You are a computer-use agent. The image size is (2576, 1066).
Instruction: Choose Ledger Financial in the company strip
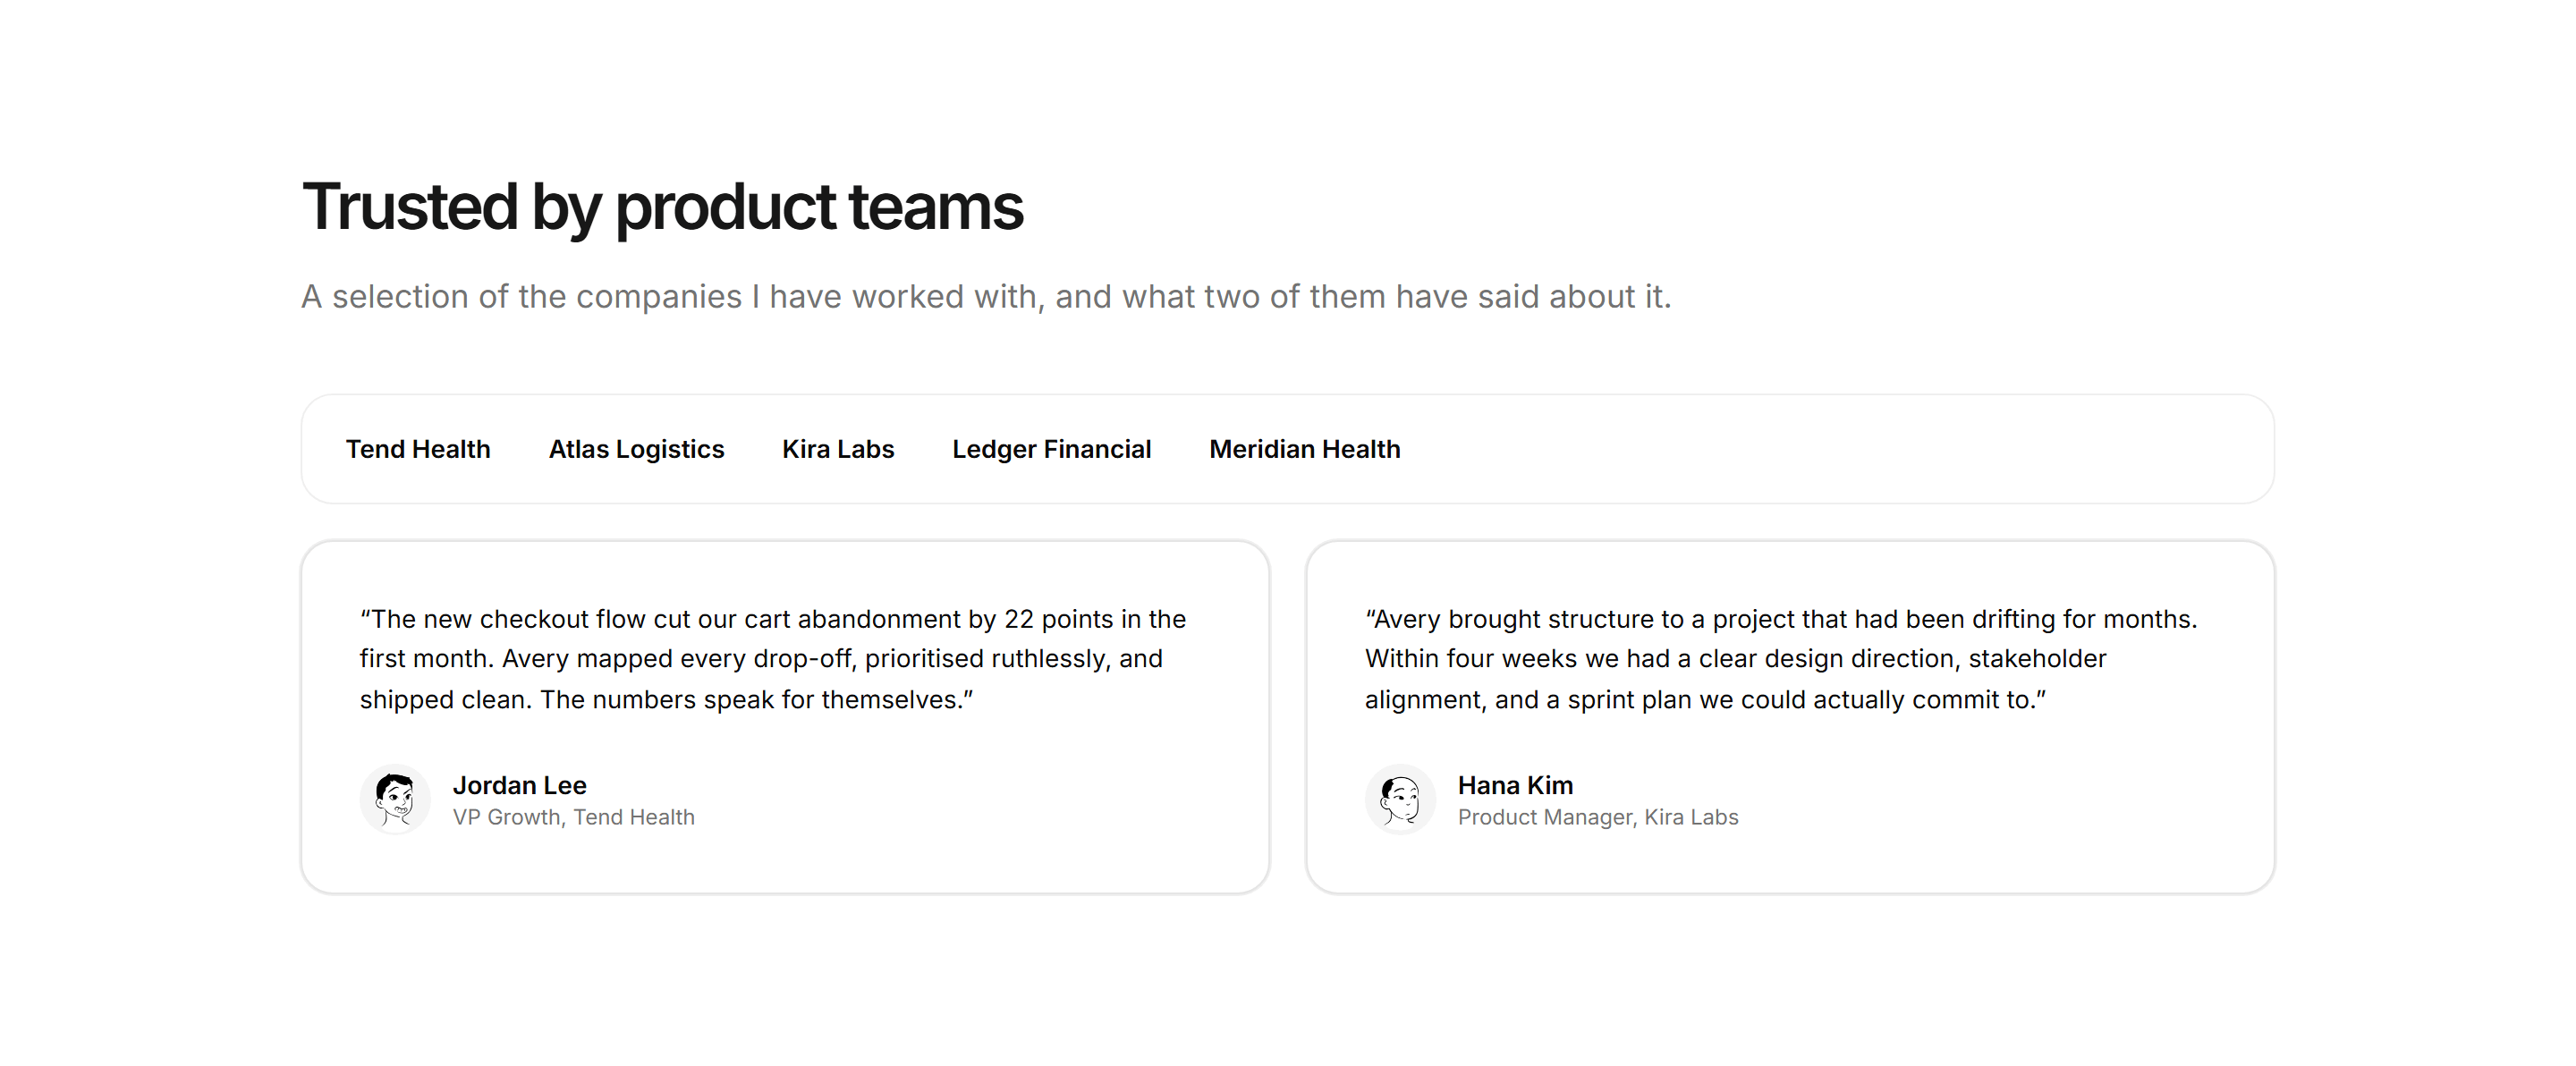pyautogui.click(x=1052, y=449)
